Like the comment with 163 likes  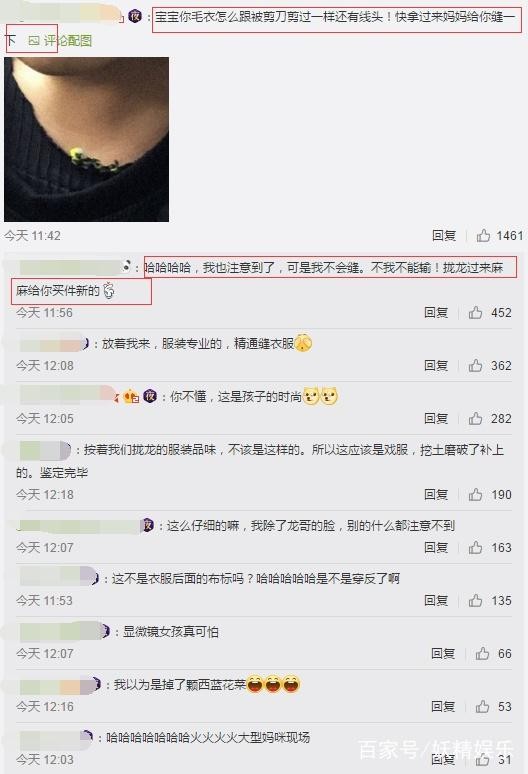pos(475,547)
